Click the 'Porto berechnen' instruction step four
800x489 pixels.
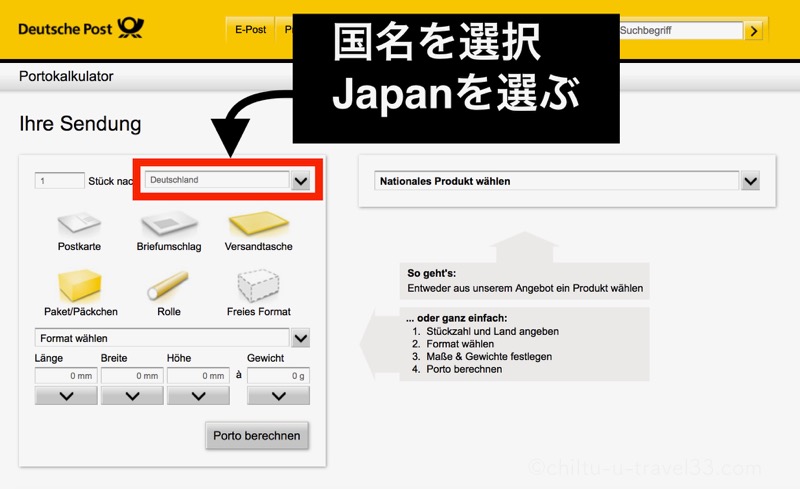pyautogui.click(x=464, y=369)
